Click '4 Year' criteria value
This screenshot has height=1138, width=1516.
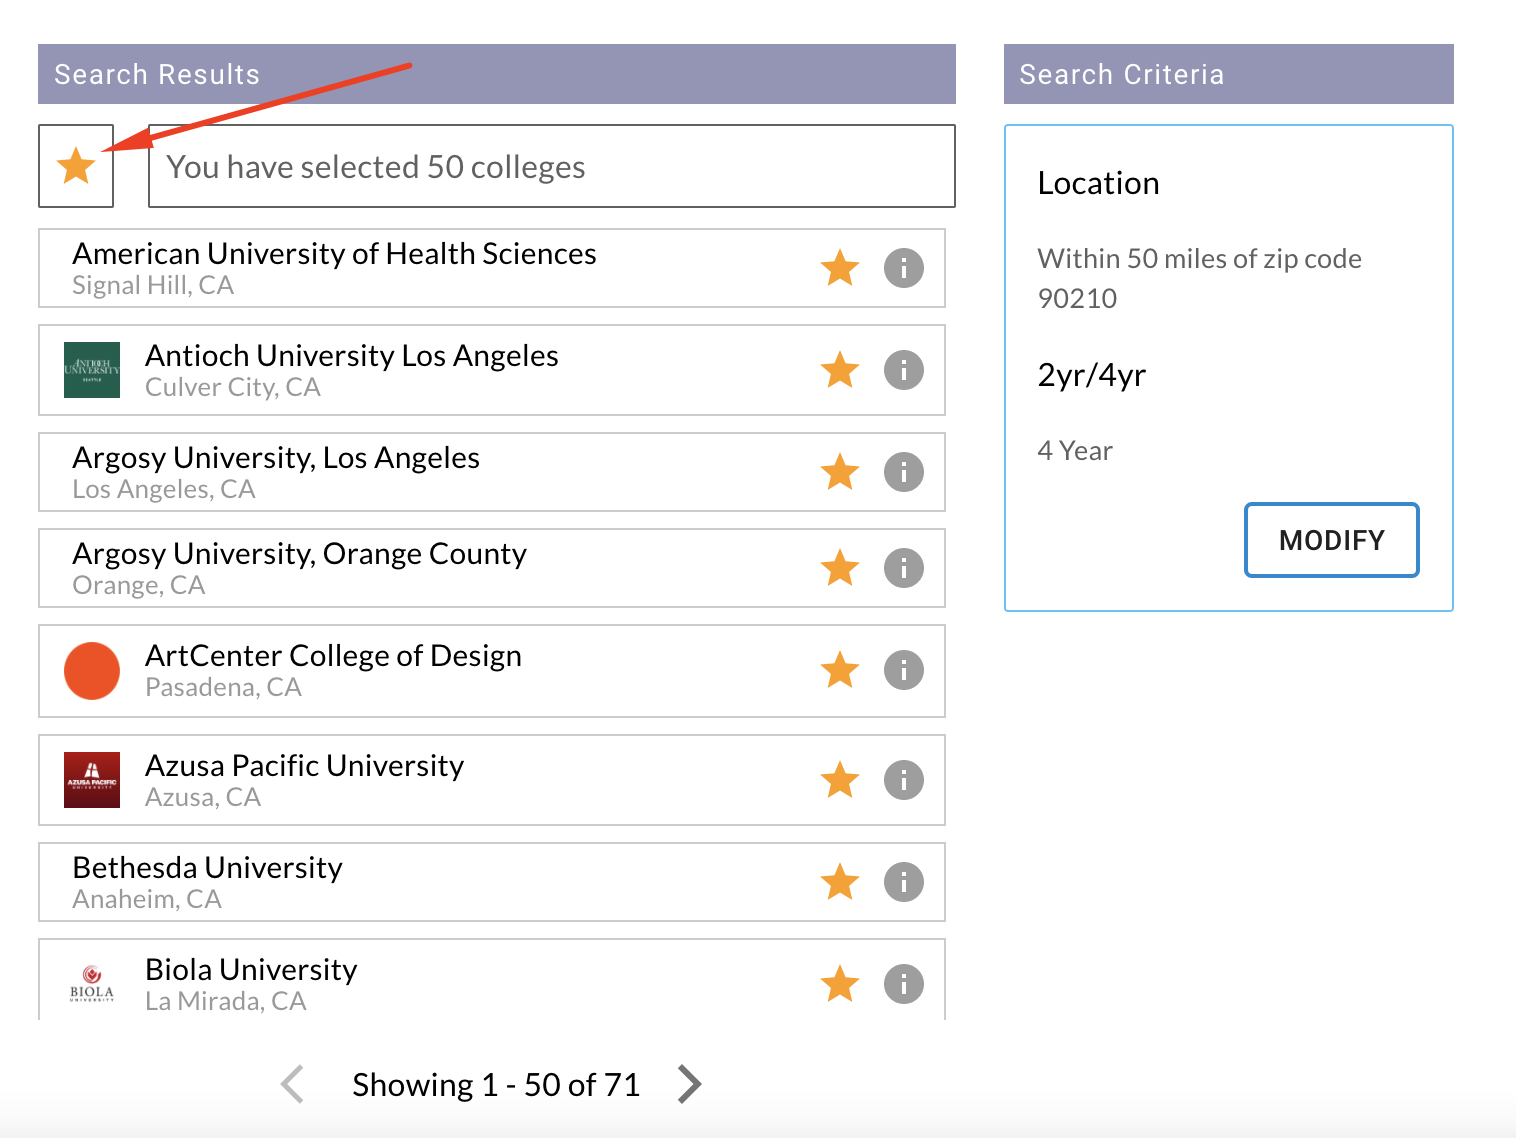tap(1075, 451)
